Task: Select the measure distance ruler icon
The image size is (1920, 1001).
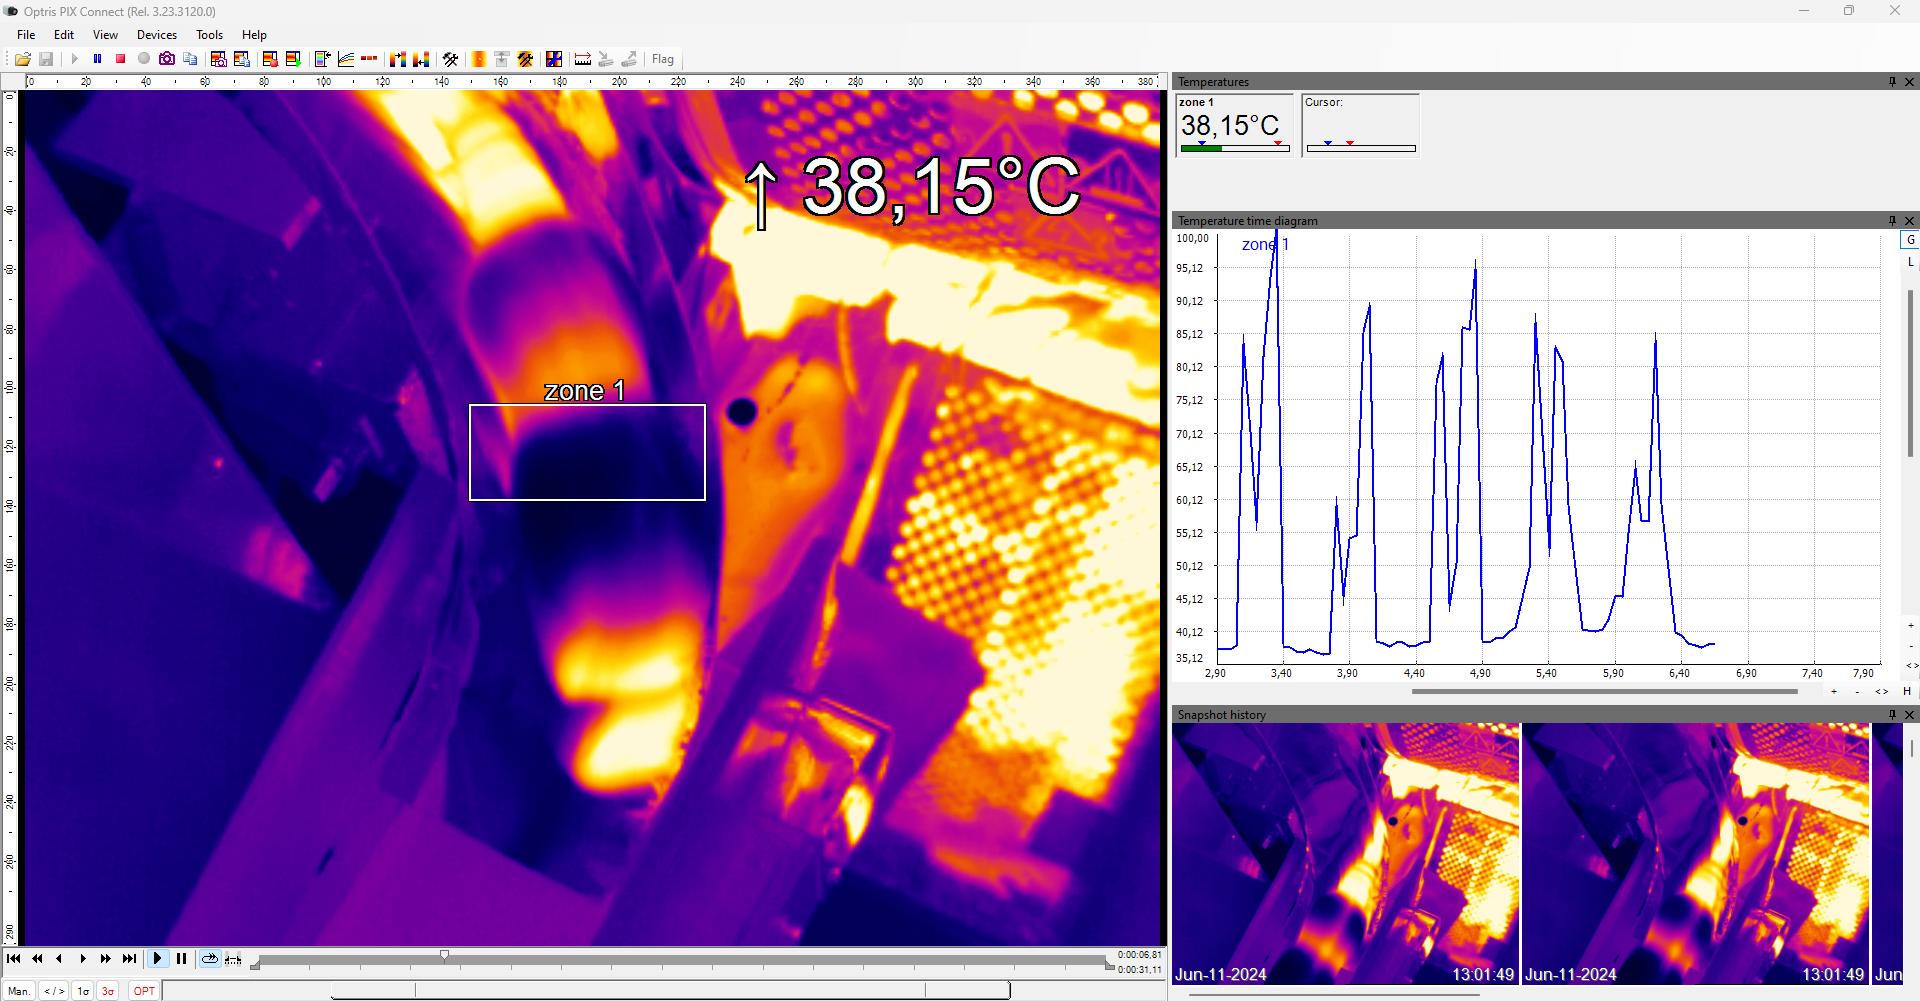Action: point(581,59)
